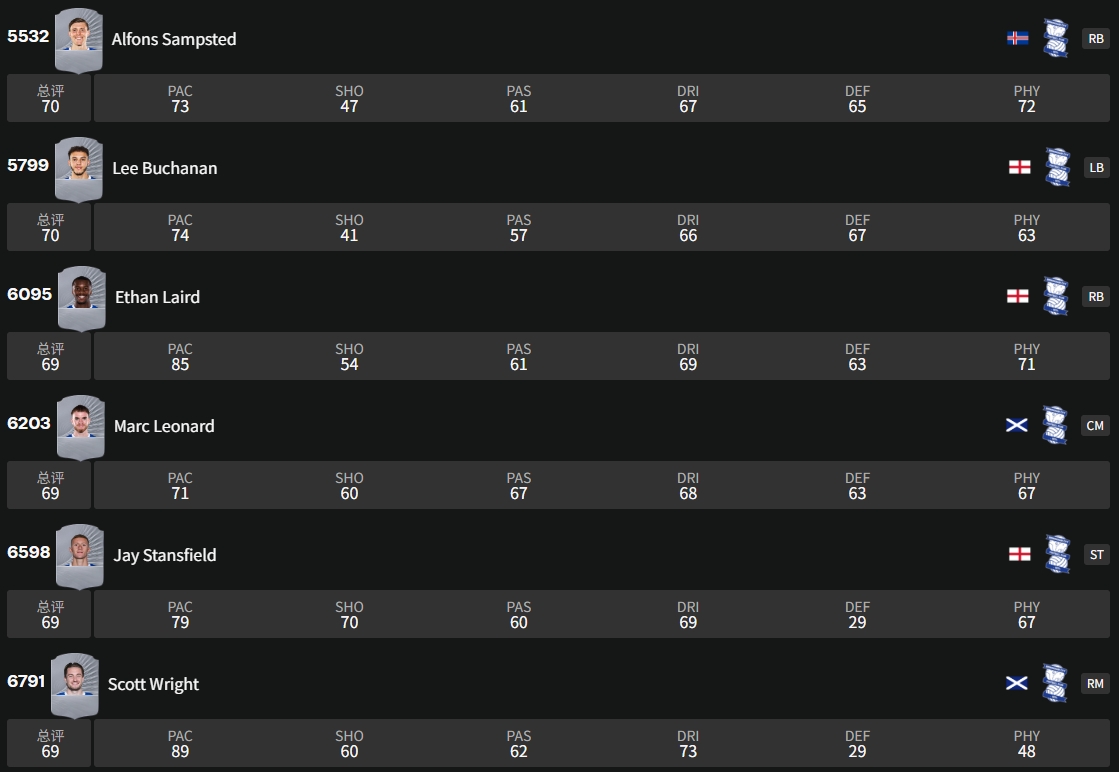
Task: Open Jay Stansfield's player card thumbnail
Action: pos(79,555)
